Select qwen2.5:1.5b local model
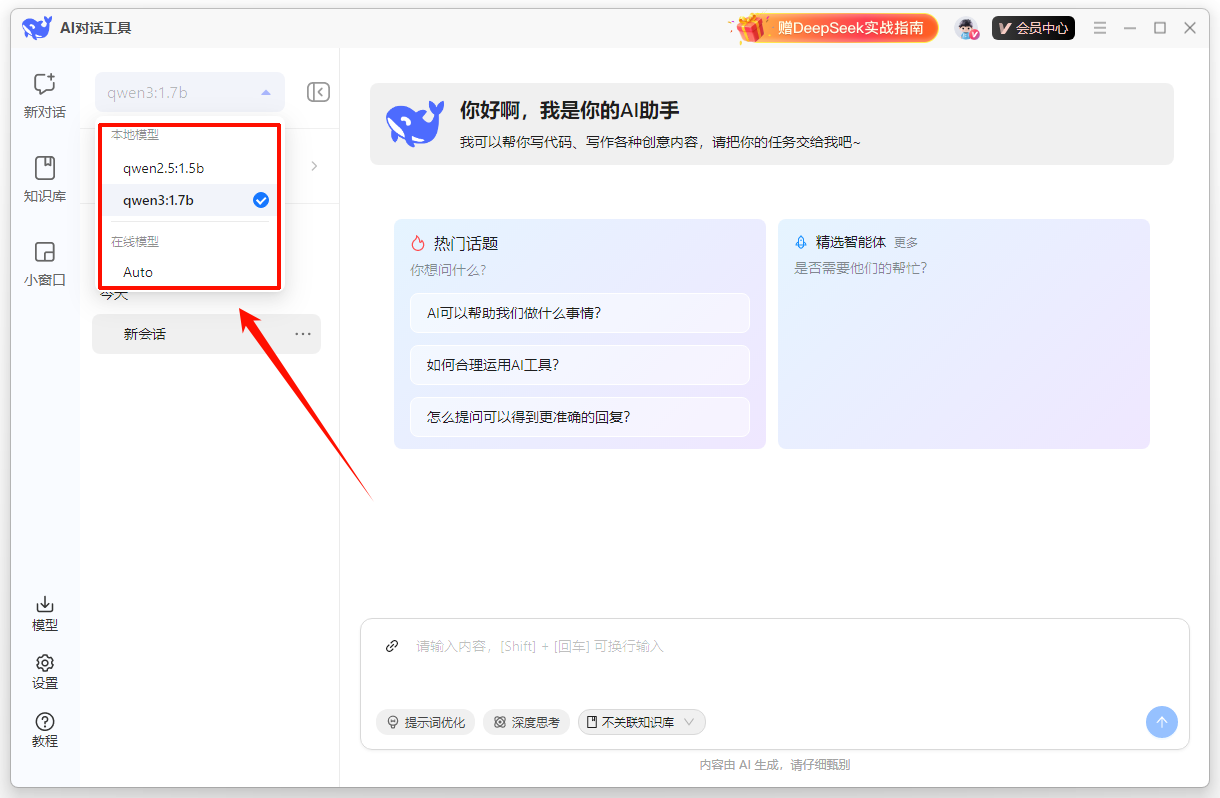The width and height of the screenshot is (1220, 798). pos(162,168)
